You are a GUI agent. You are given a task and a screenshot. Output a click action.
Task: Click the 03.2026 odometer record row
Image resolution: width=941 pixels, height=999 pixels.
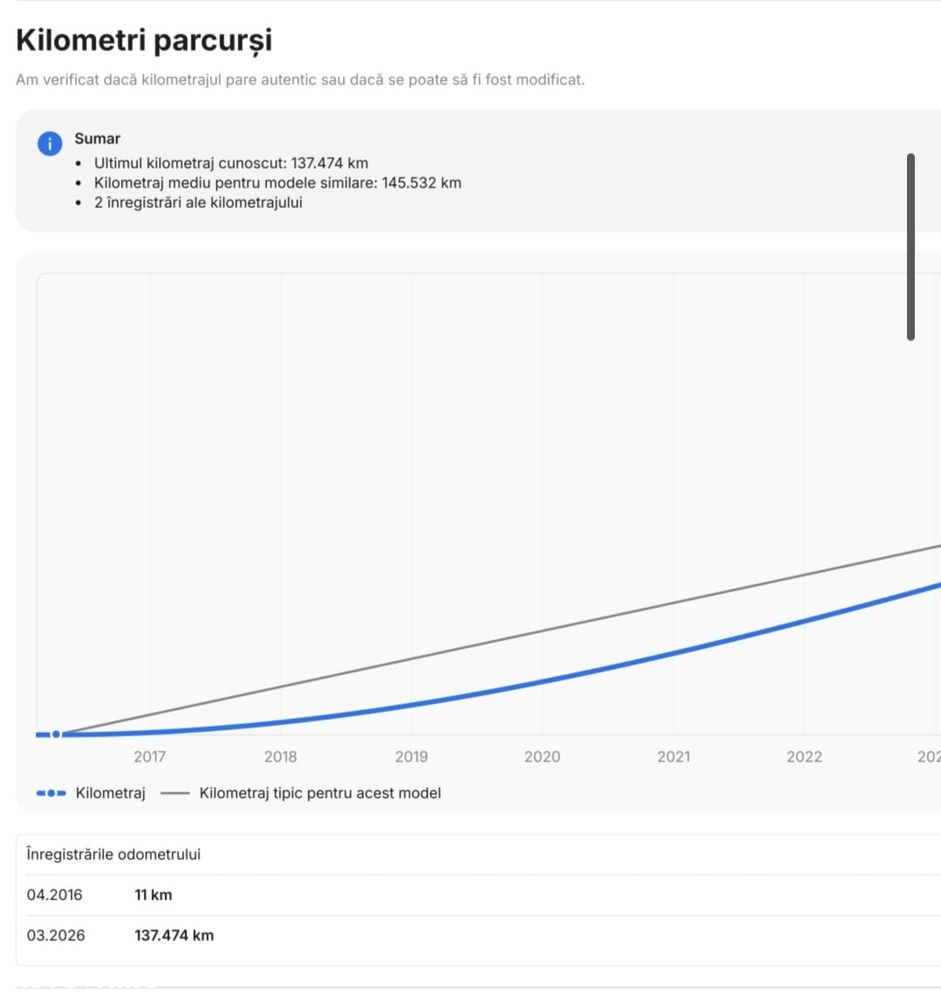pos(478,936)
